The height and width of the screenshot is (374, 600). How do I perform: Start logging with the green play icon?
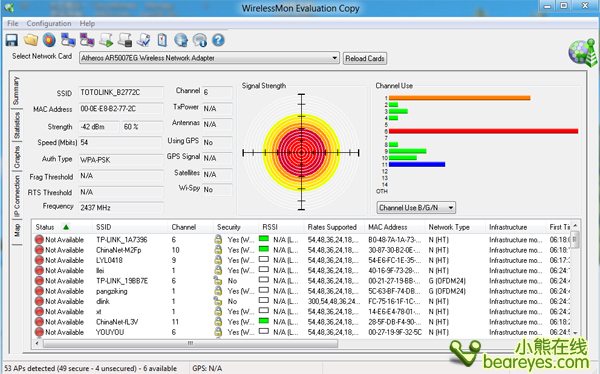point(106,40)
